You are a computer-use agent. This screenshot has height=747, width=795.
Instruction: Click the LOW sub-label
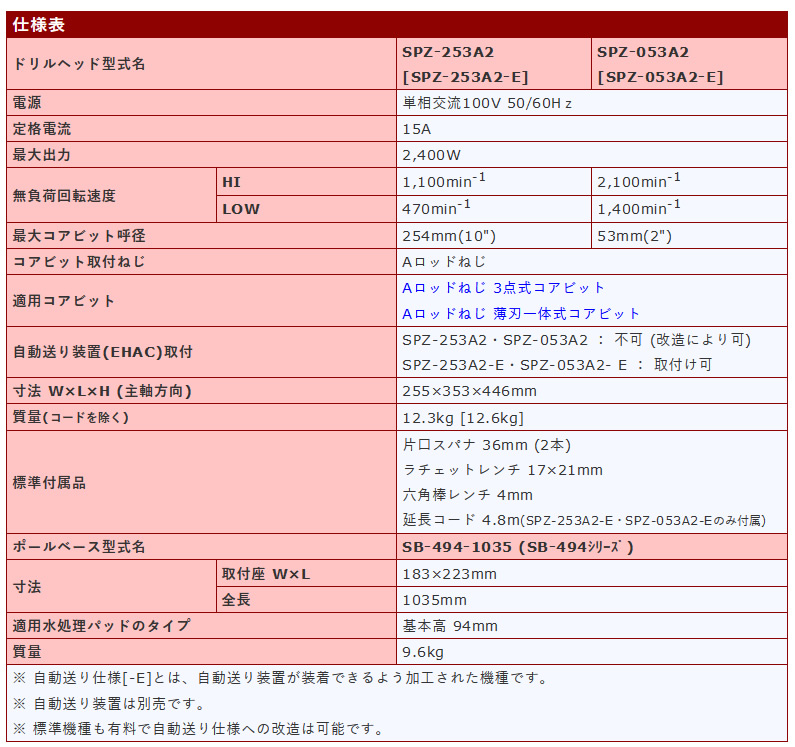[x=241, y=209]
